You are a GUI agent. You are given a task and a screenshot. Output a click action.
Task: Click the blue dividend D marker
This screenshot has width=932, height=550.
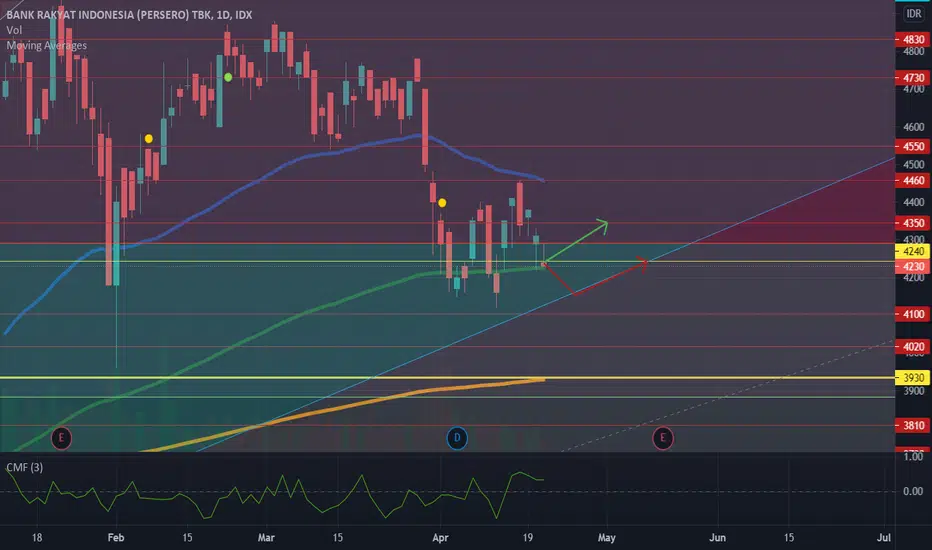point(456,438)
